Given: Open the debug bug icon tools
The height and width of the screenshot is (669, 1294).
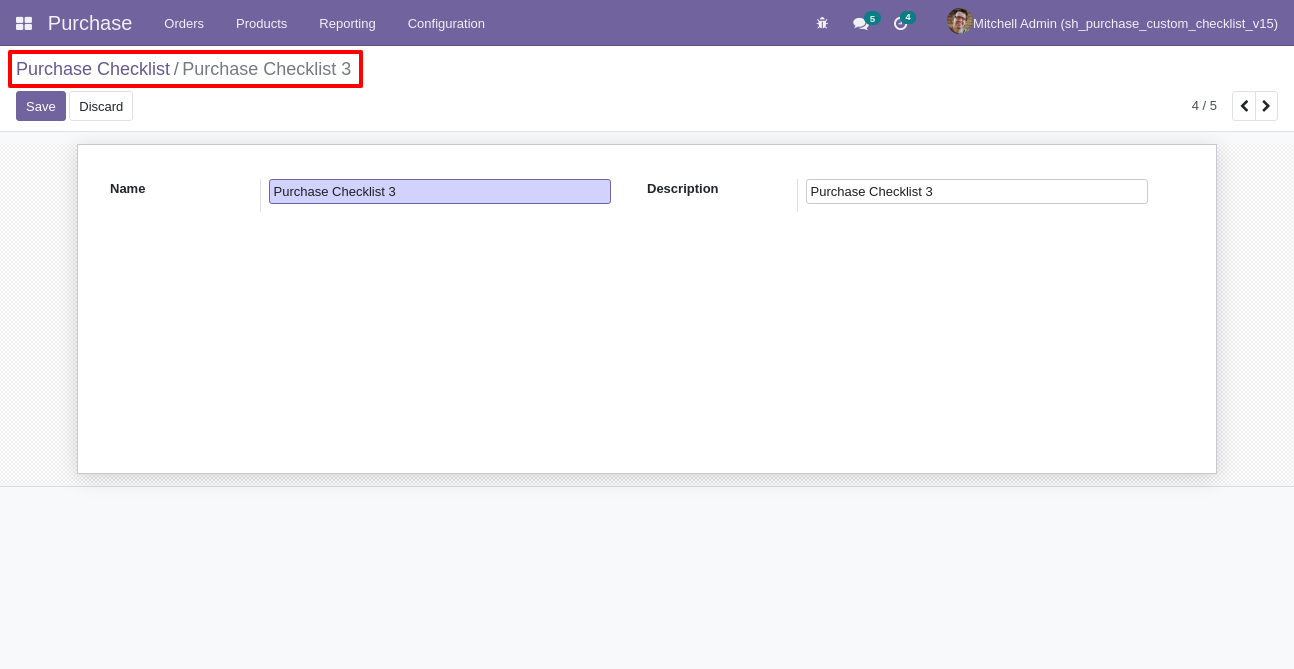Looking at the screenshot, I should pos(822,23).
